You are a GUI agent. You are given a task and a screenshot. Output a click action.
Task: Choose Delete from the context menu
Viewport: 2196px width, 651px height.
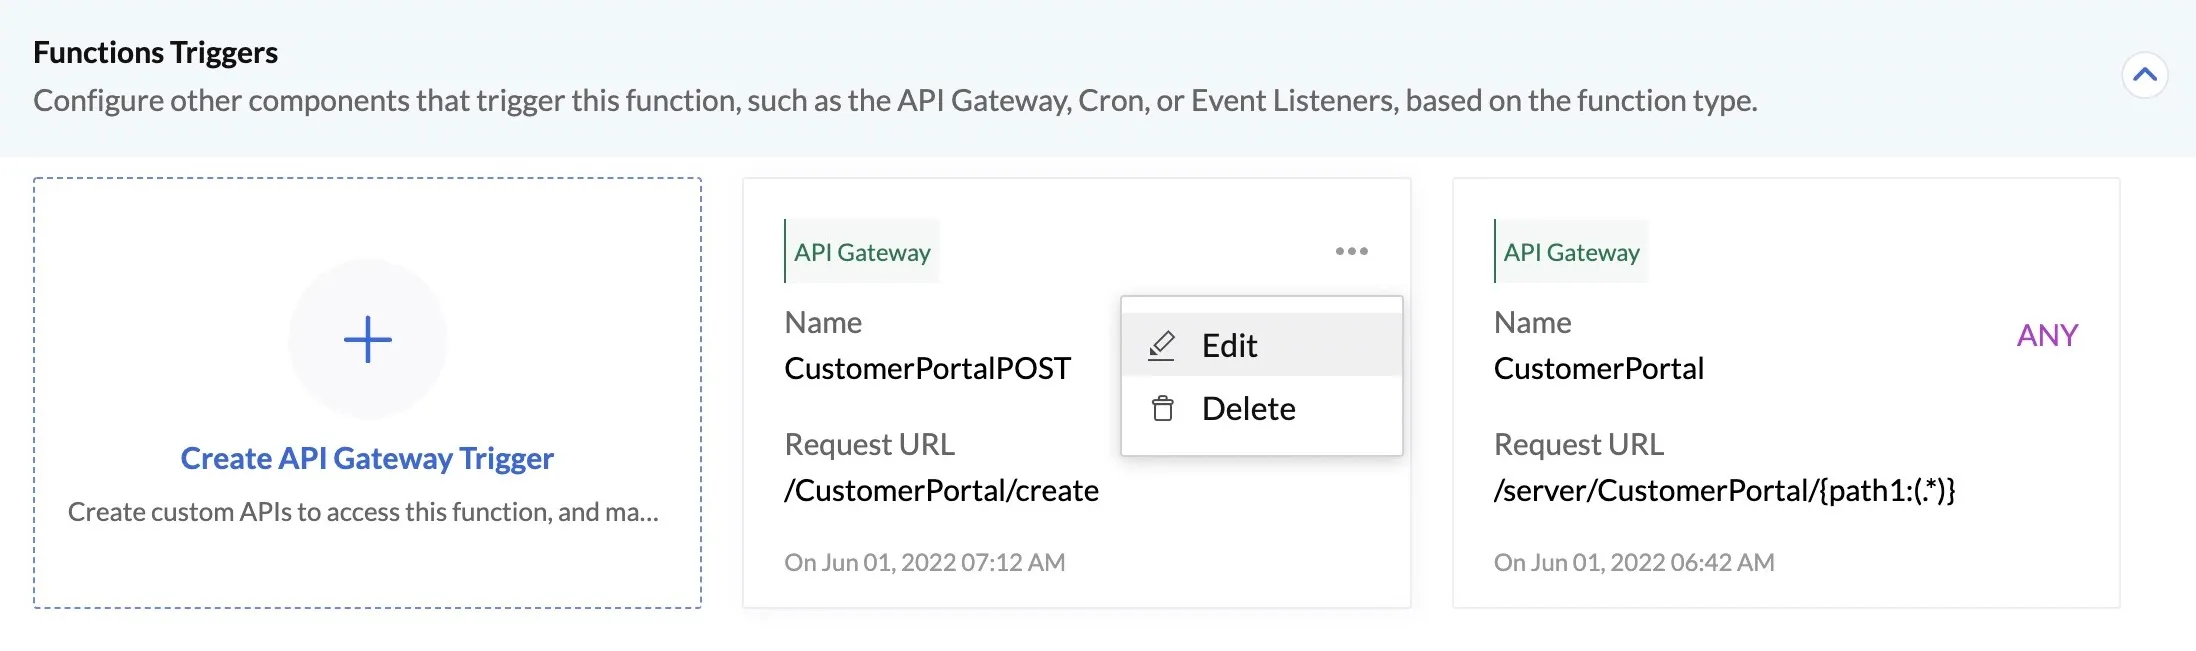tap(1262, 408)
